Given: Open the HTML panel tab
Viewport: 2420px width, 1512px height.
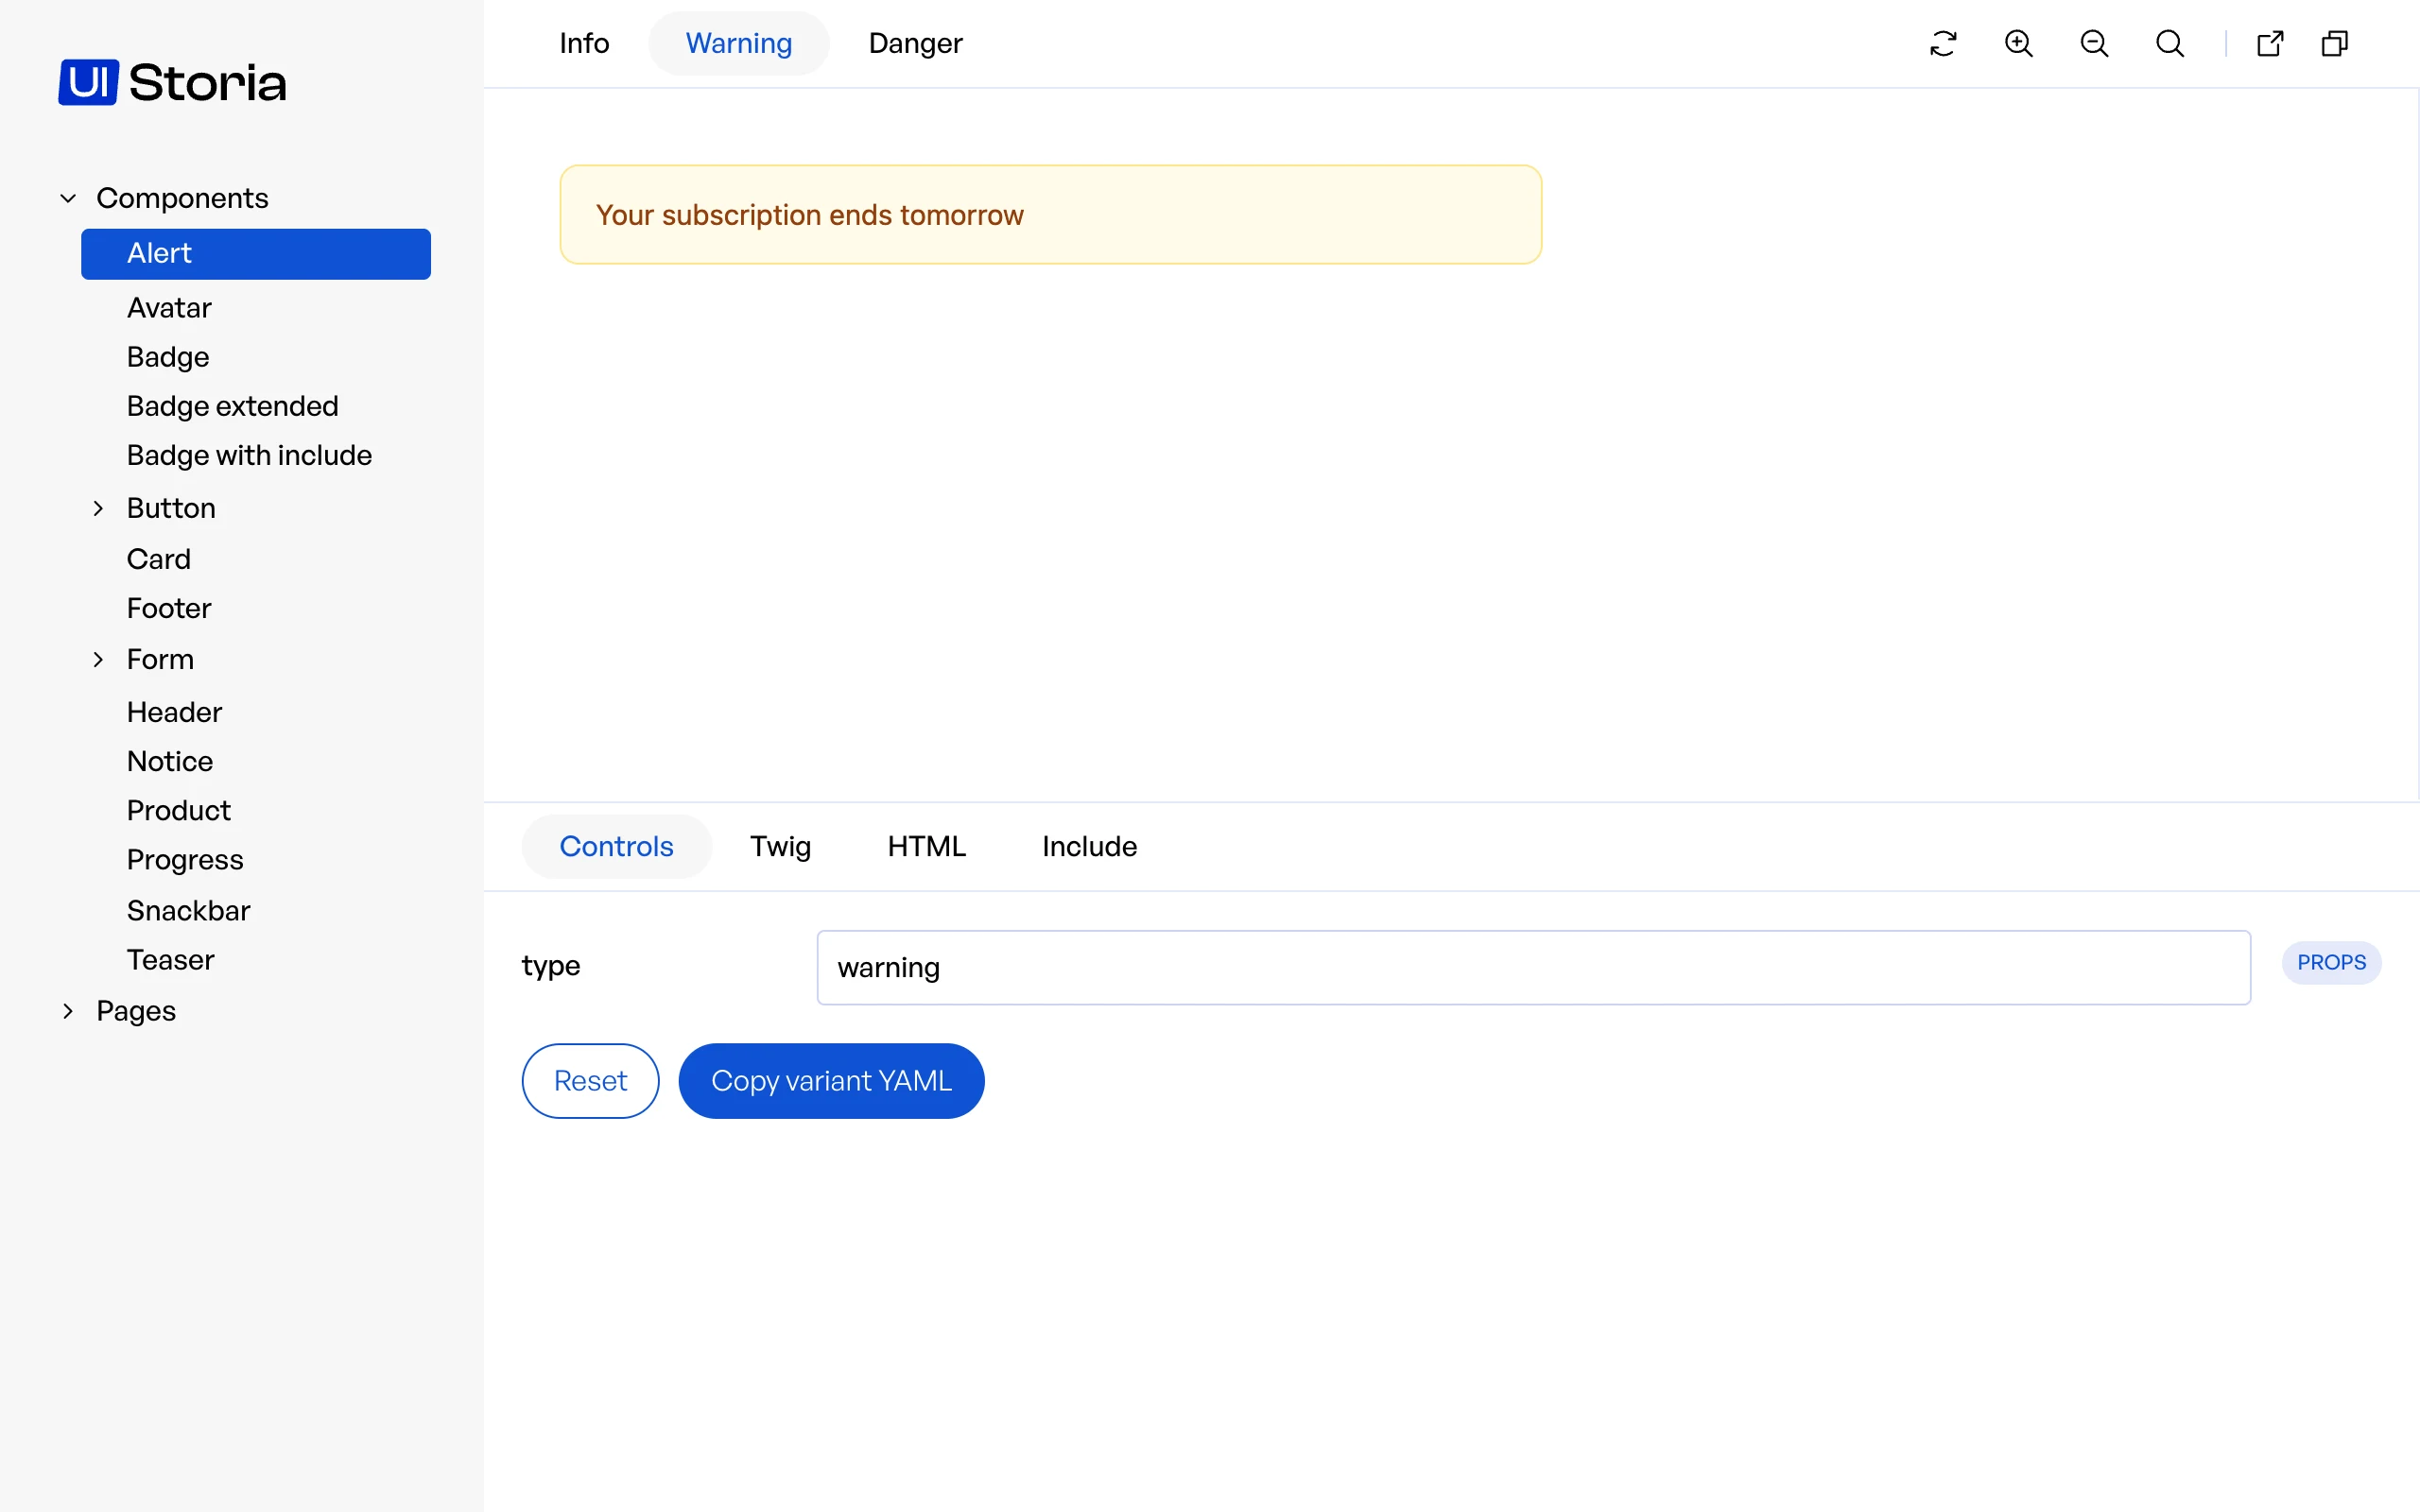Looking at the screenshot, I should [926, 846].
